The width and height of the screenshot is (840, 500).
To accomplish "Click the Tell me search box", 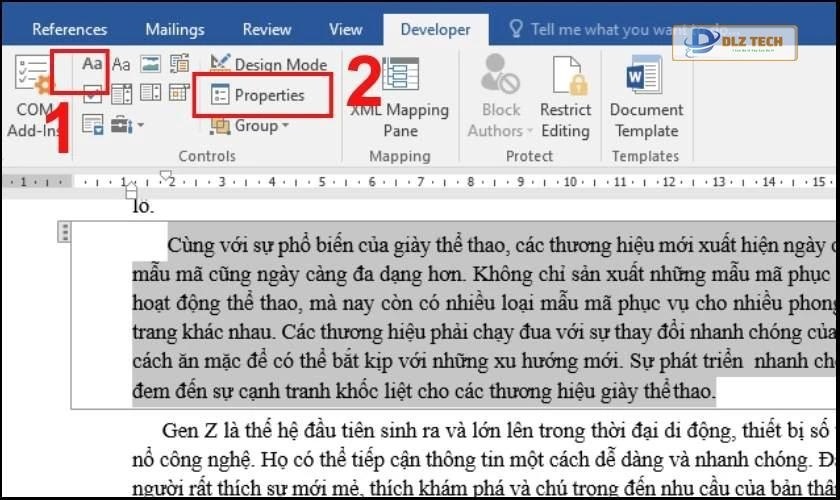I will [x=590, y=29].
